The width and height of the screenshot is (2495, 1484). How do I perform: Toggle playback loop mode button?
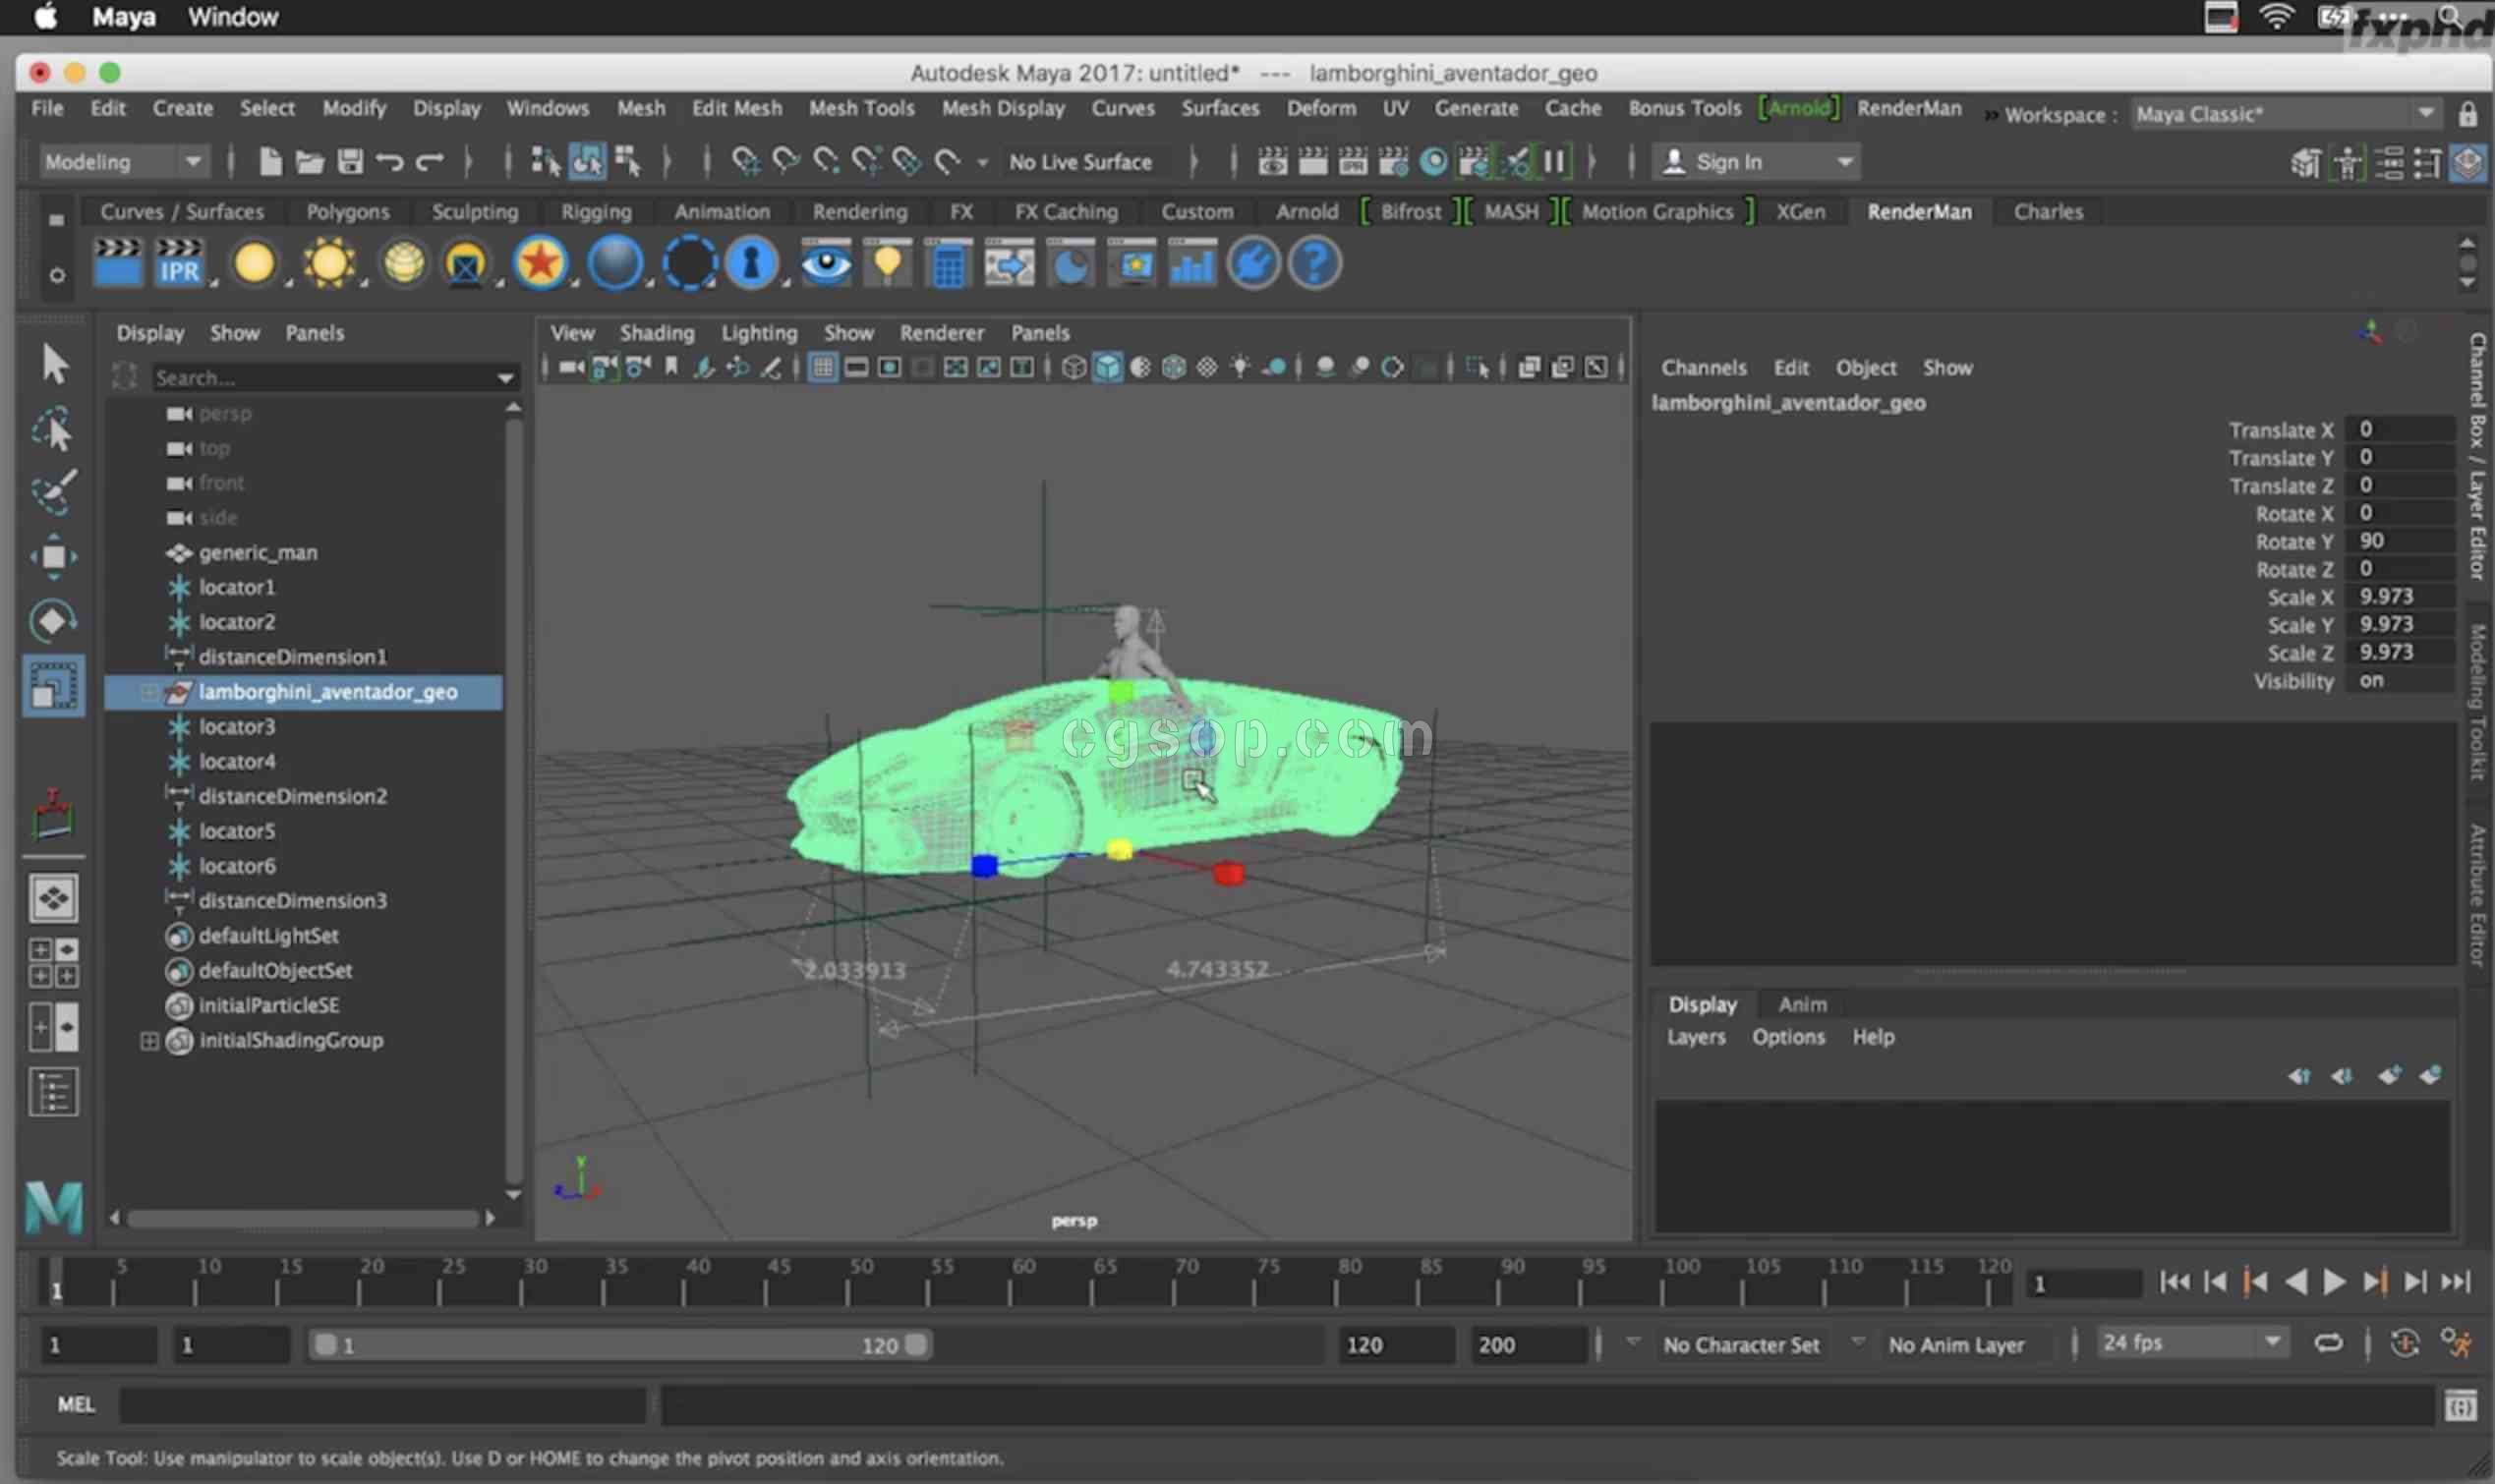pyautogui.click(x=2327, y=1344)
